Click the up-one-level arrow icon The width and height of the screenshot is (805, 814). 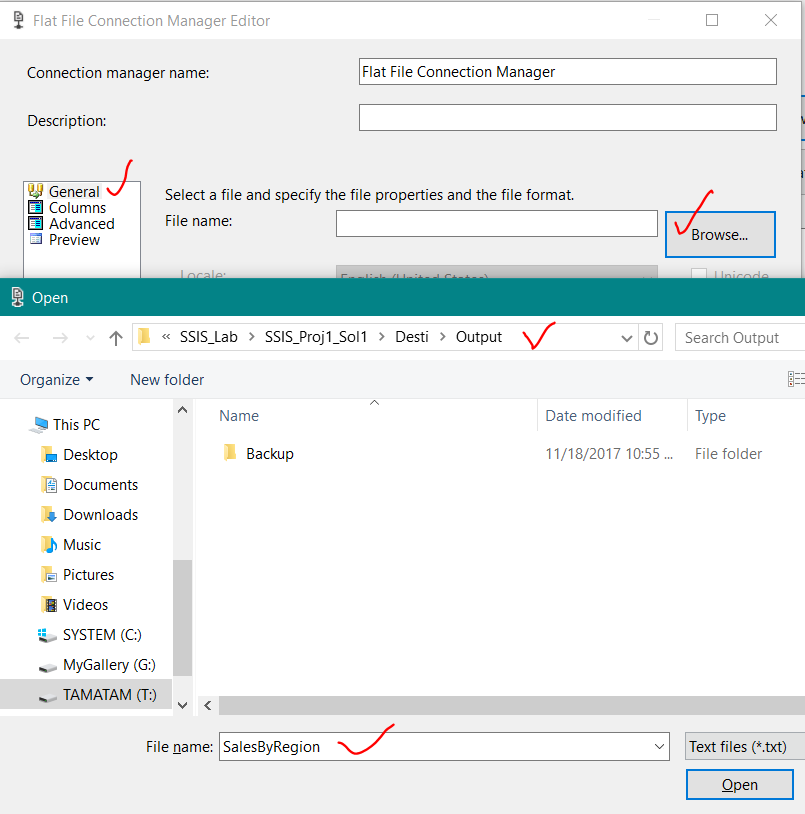pyautogui.click(x=117, y=338)
